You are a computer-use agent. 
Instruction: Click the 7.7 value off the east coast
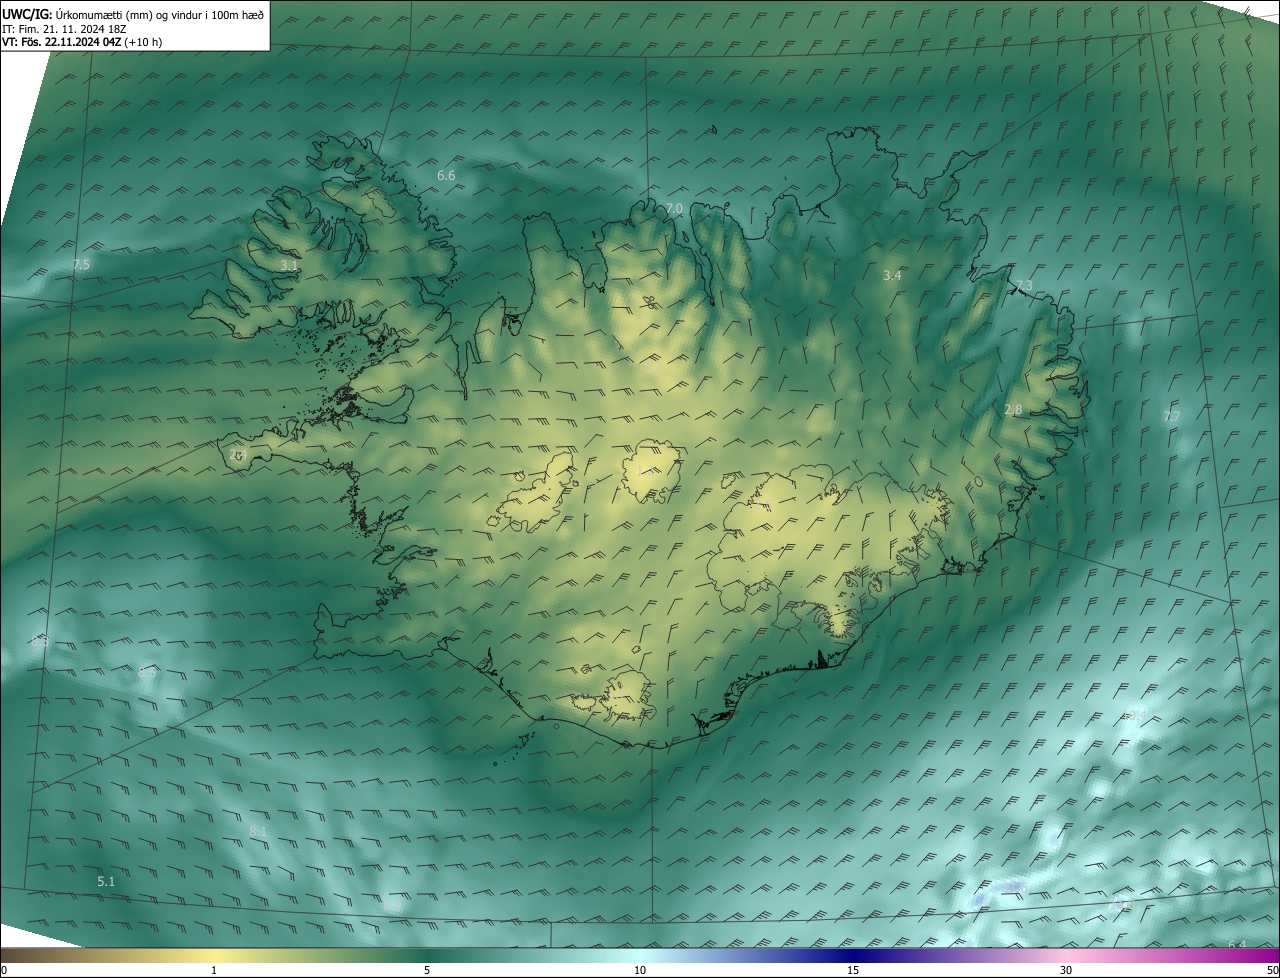[x=1172, y=416]
